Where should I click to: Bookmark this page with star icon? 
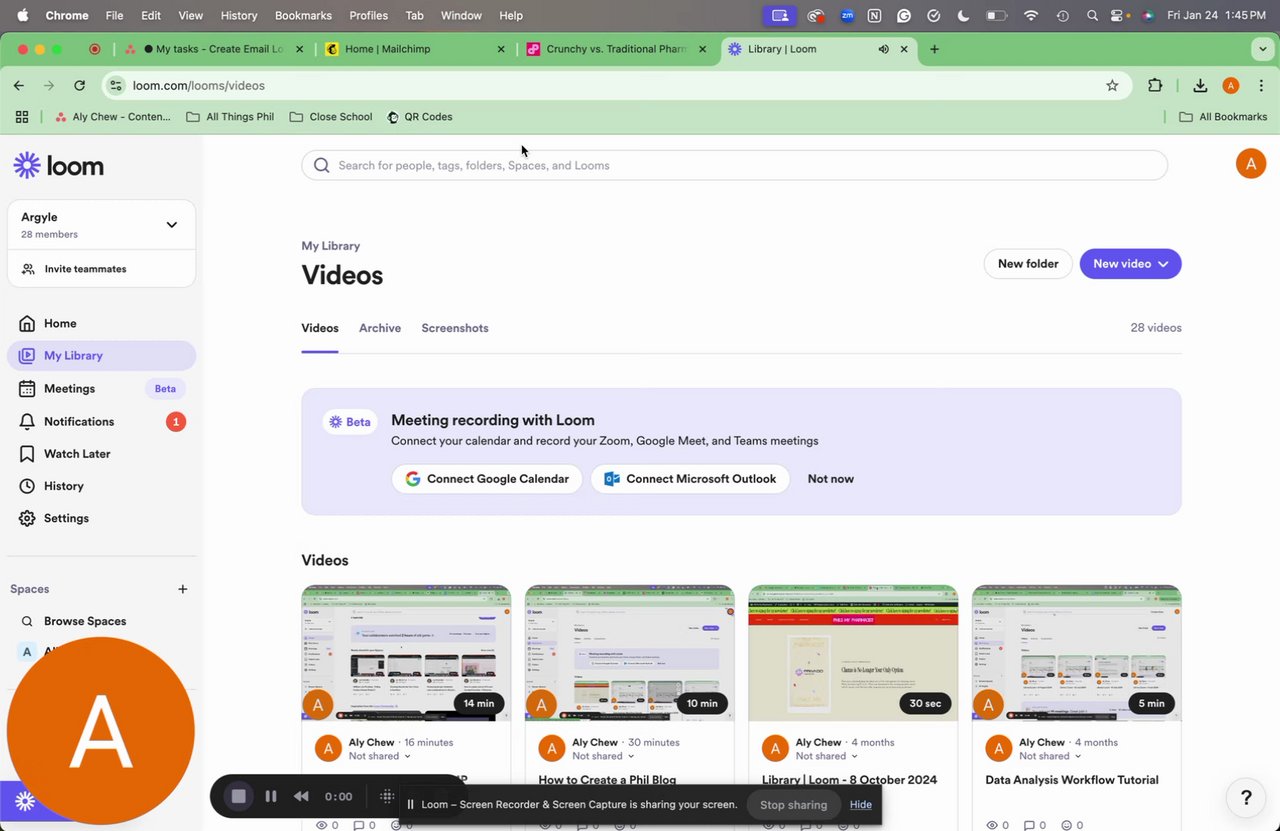[x=1112, y=85]
